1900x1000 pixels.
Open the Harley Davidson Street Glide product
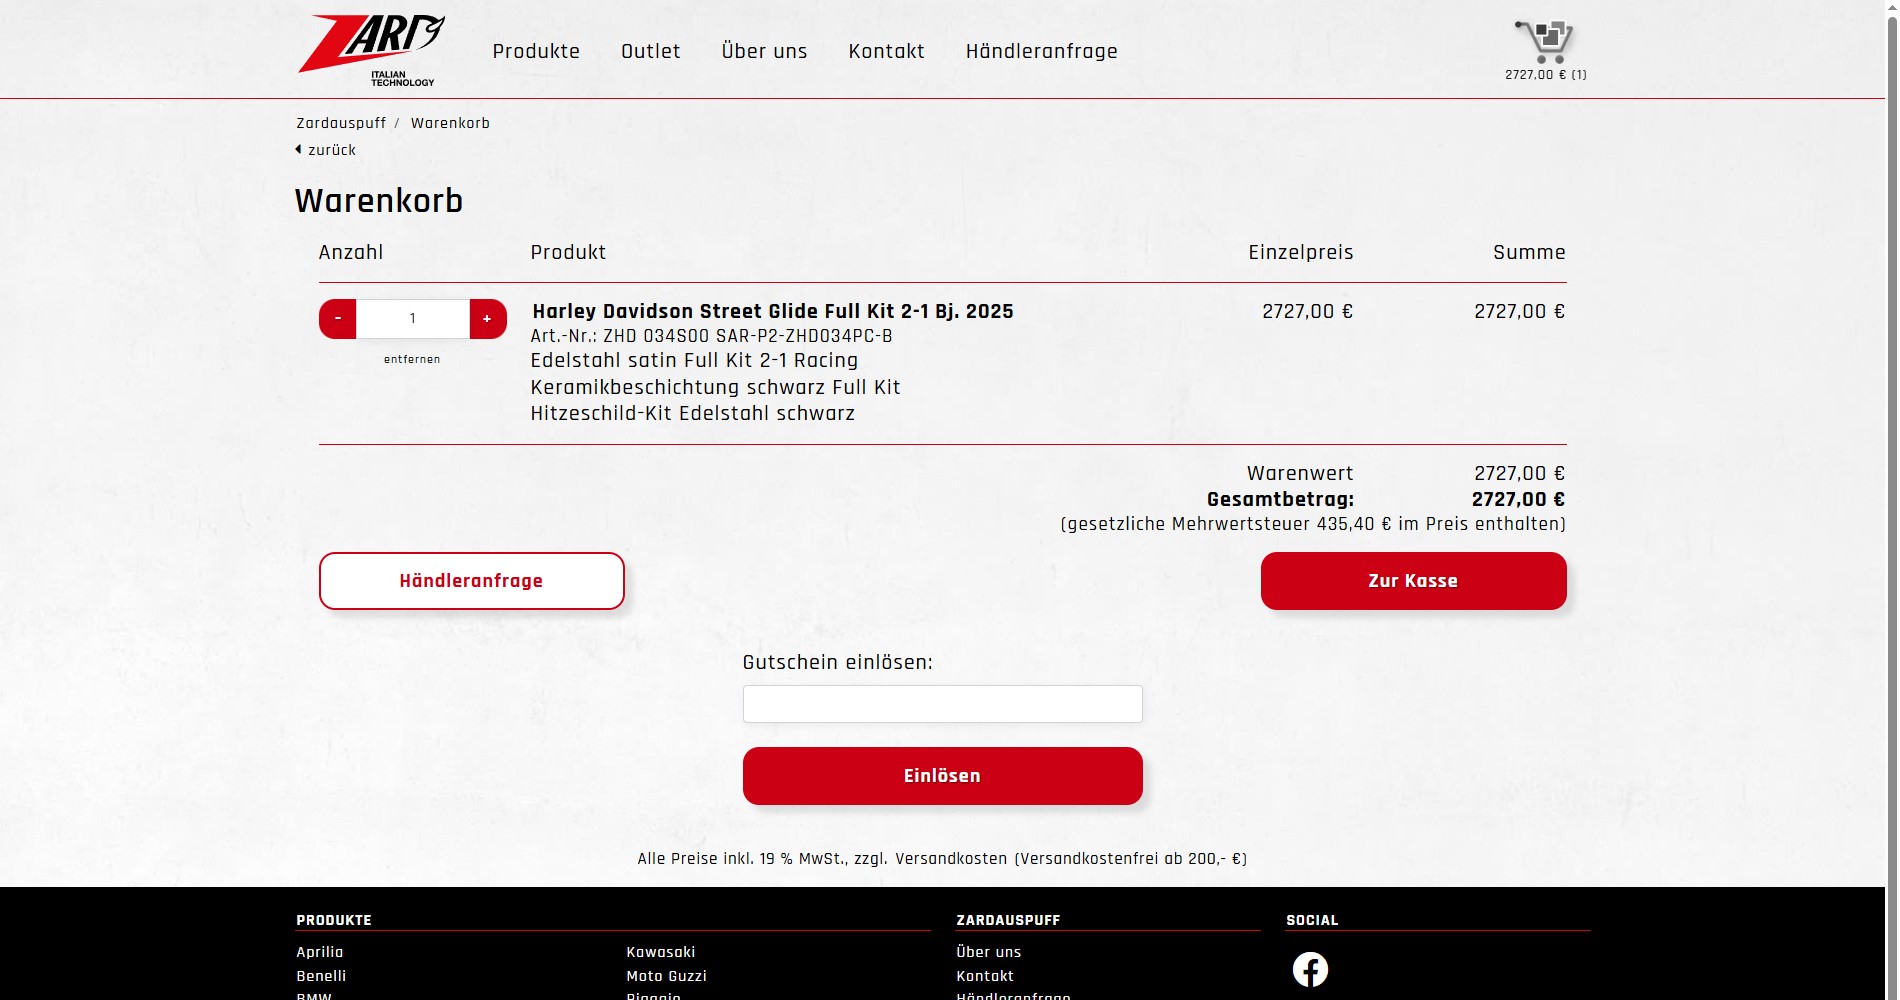(772, 311)
